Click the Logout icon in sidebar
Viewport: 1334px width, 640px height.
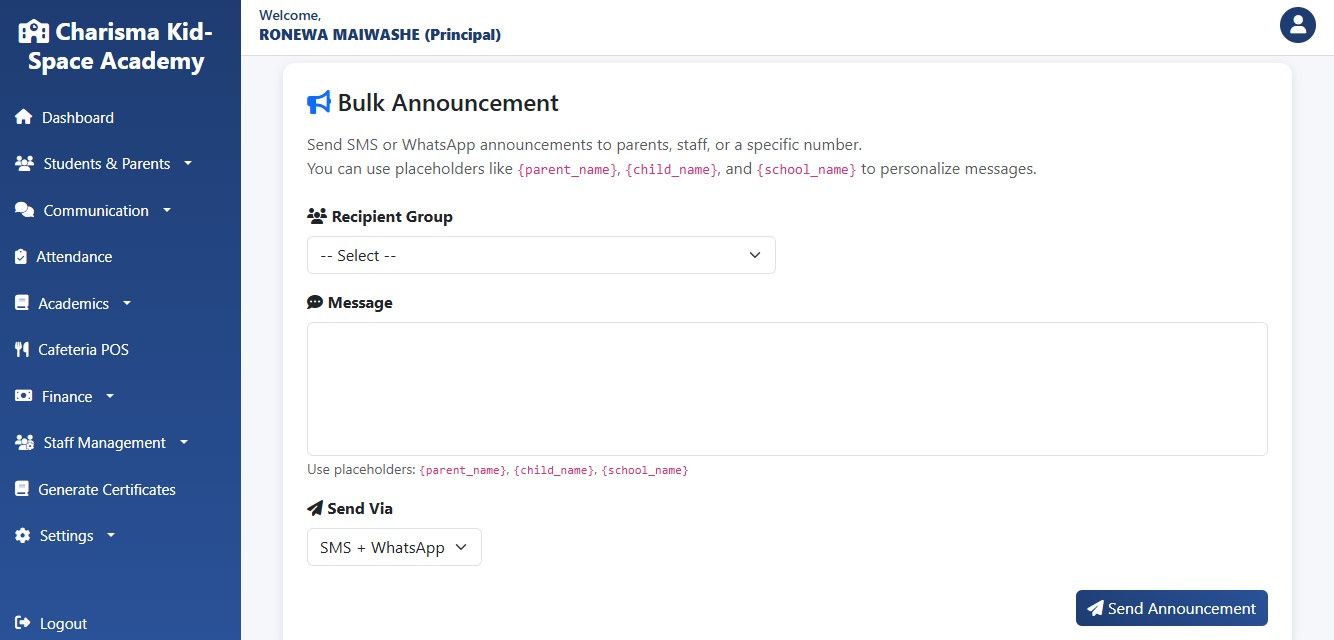tap(23, 624)
